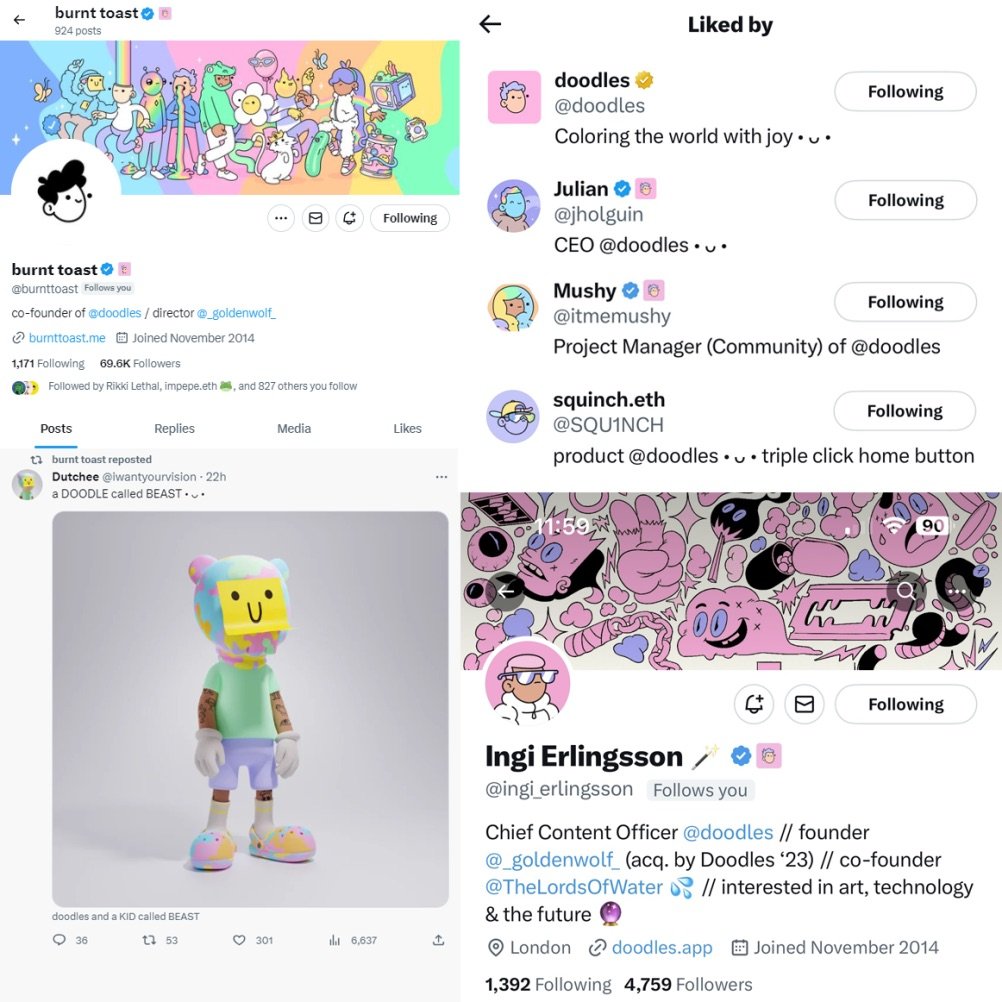Open doodles.app link in Ingi's bio

662,947
